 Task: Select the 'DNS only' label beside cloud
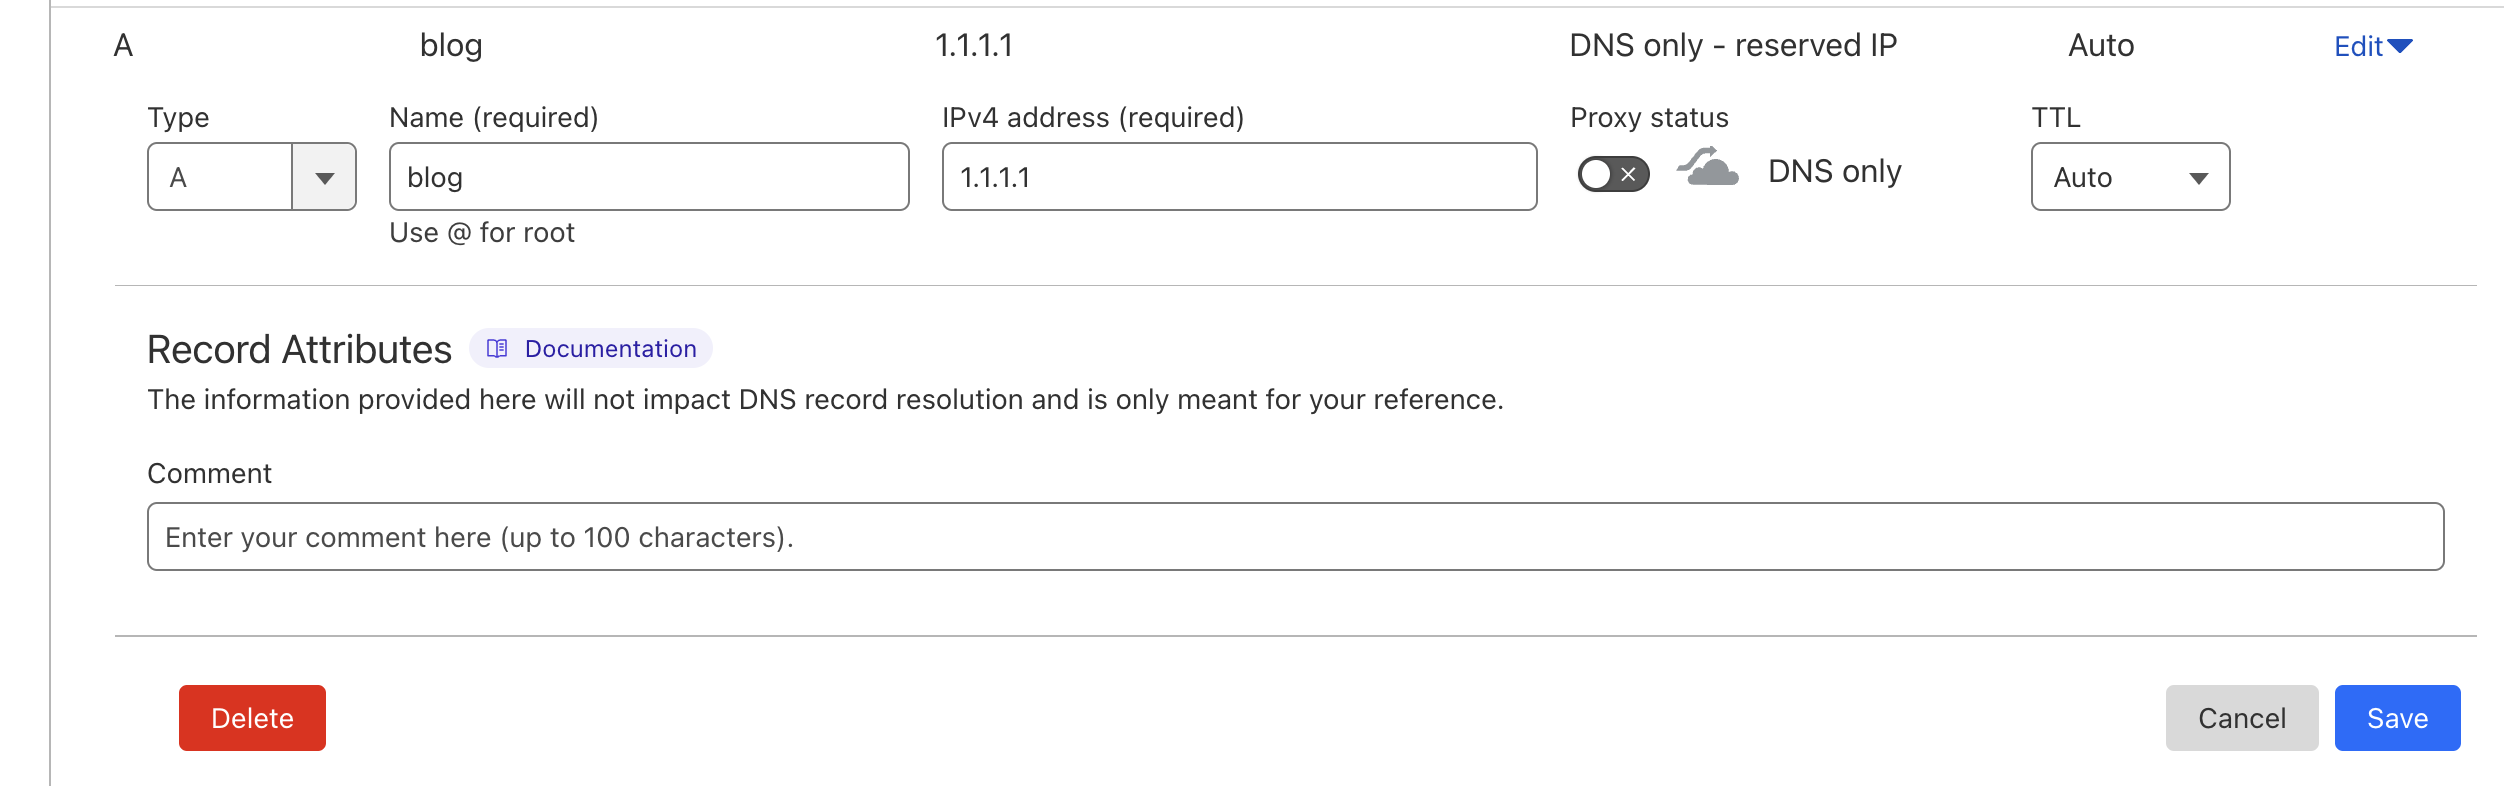(x=1834, y=172)
